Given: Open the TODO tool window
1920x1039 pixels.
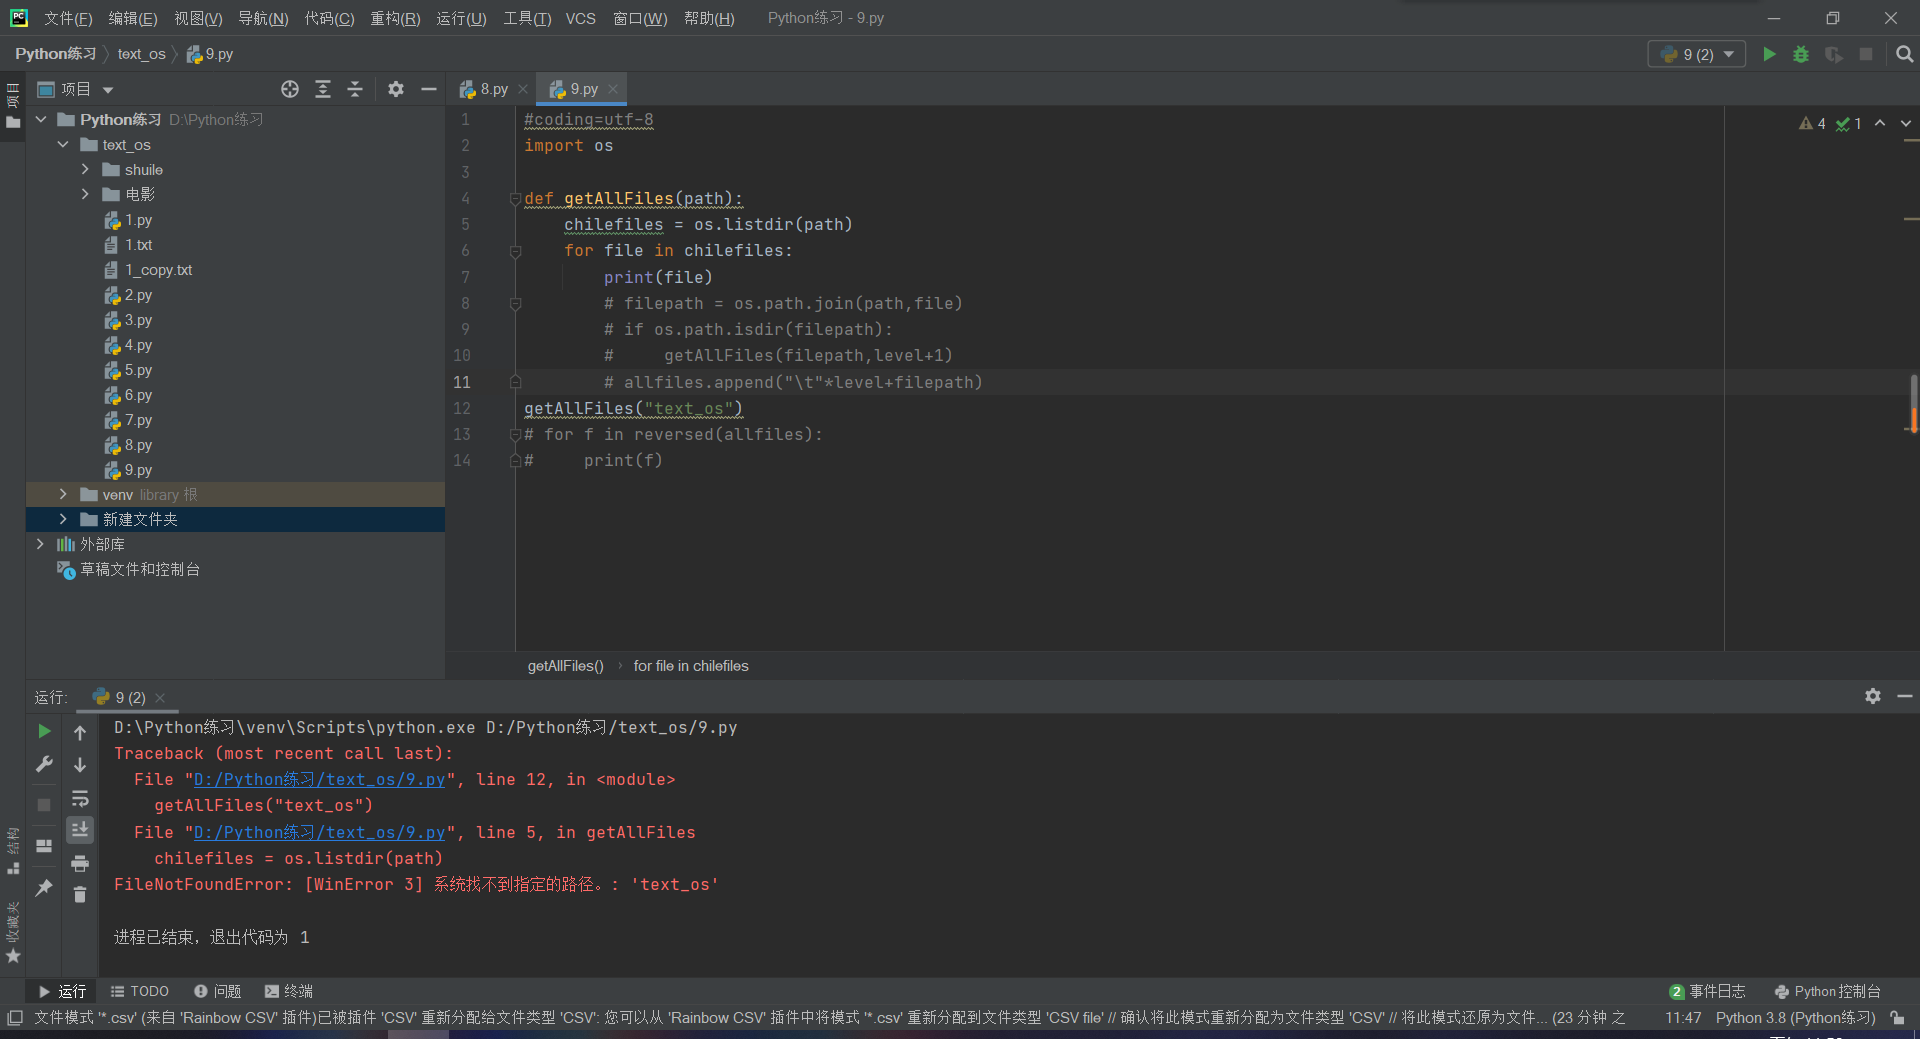Looking at the screenshot, I should (x=140, y=991).
